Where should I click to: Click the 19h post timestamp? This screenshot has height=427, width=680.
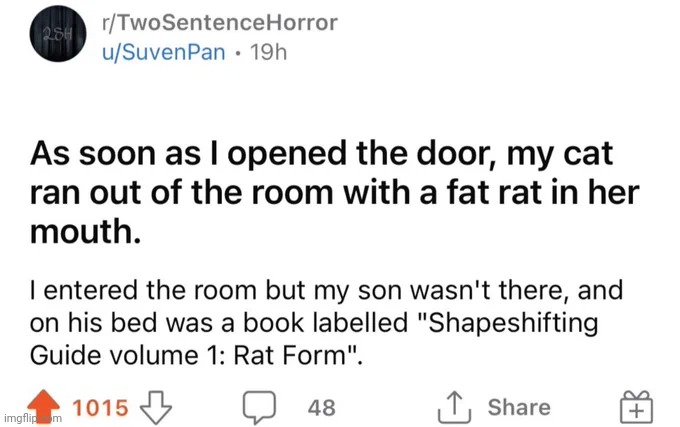[268, 52]
